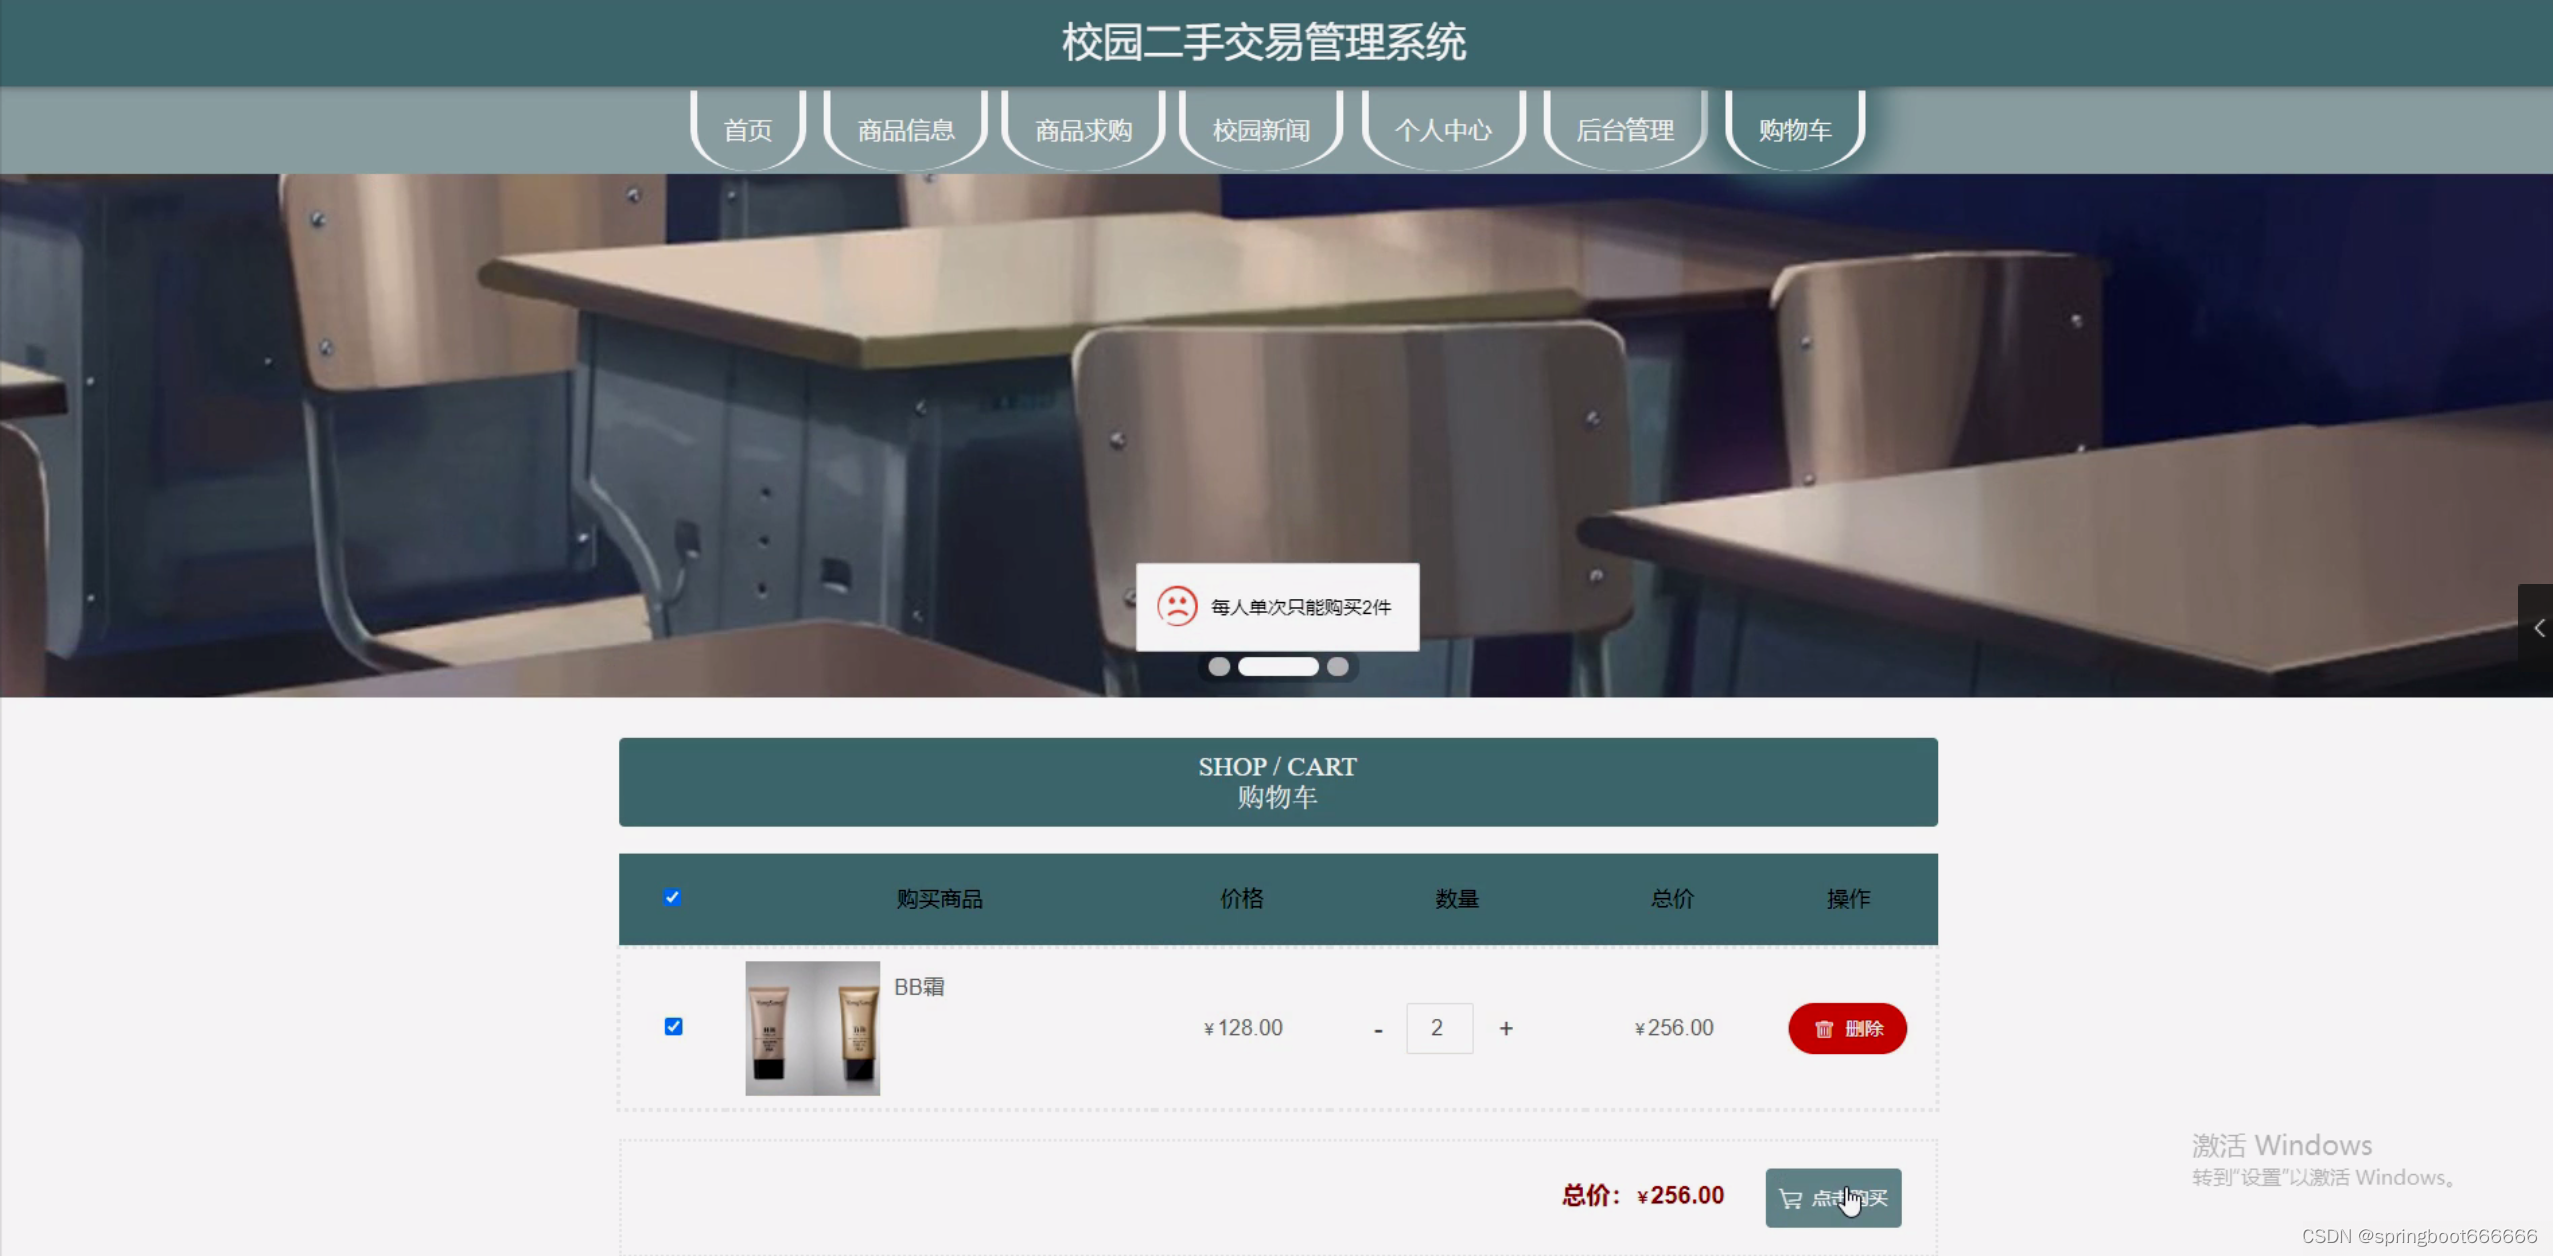Switch to the 校园新闻 tab
The image size is (2553, 1256).
[1261, 130]
